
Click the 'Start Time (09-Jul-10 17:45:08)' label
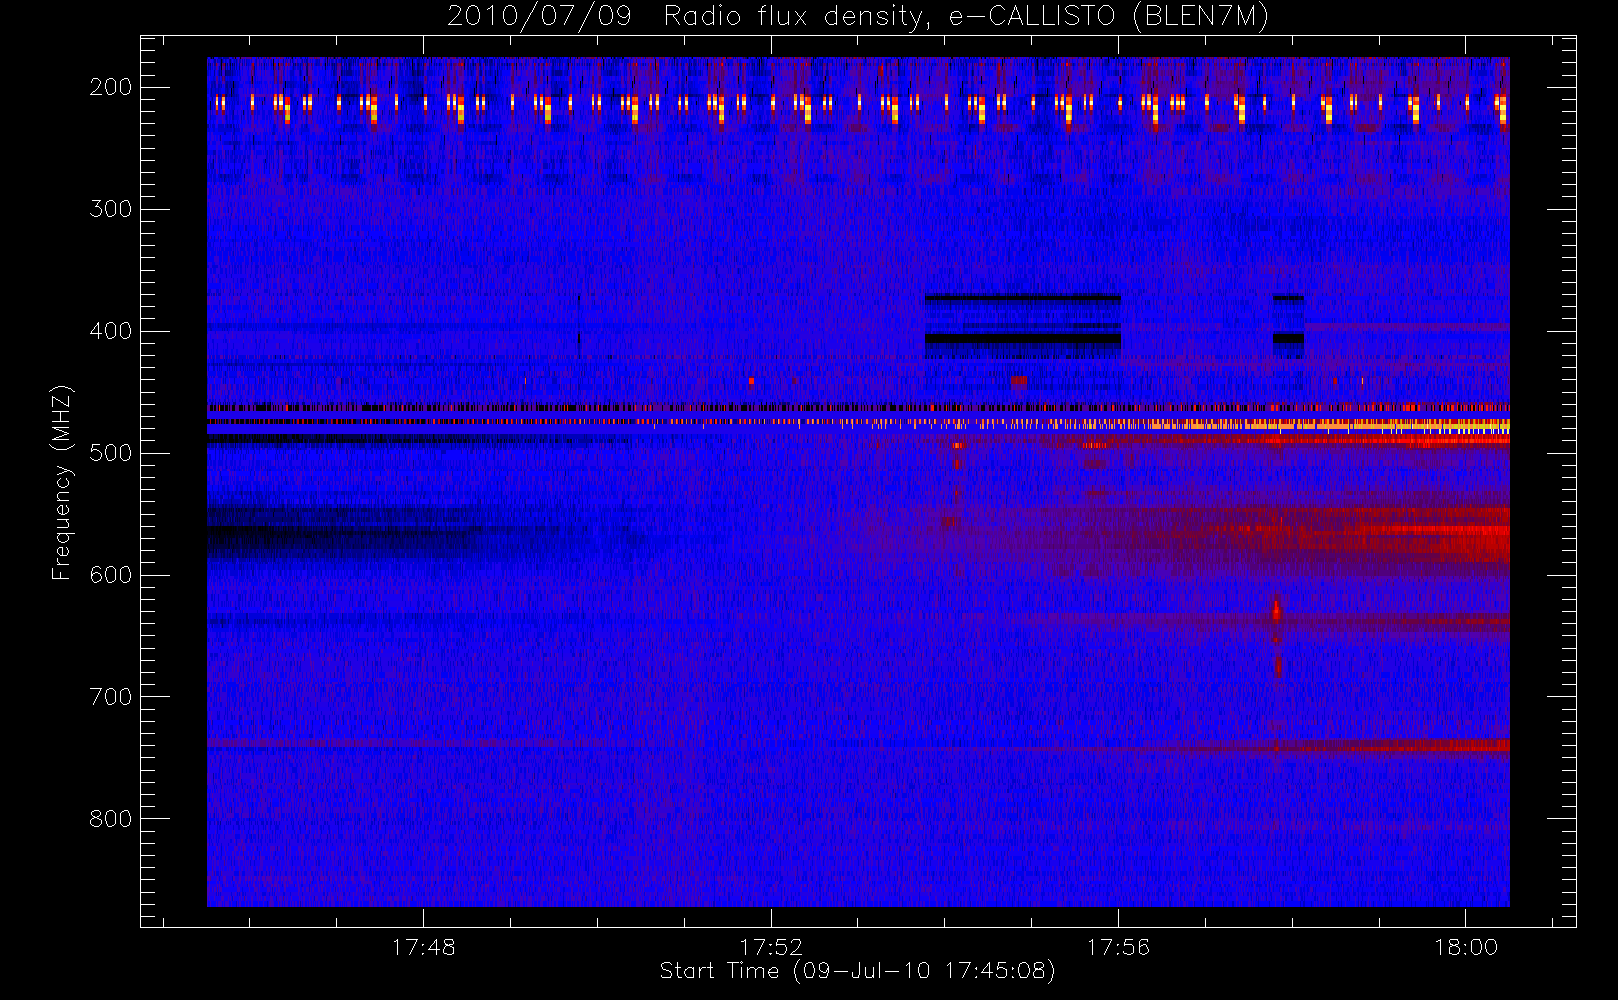click(858, 971)
